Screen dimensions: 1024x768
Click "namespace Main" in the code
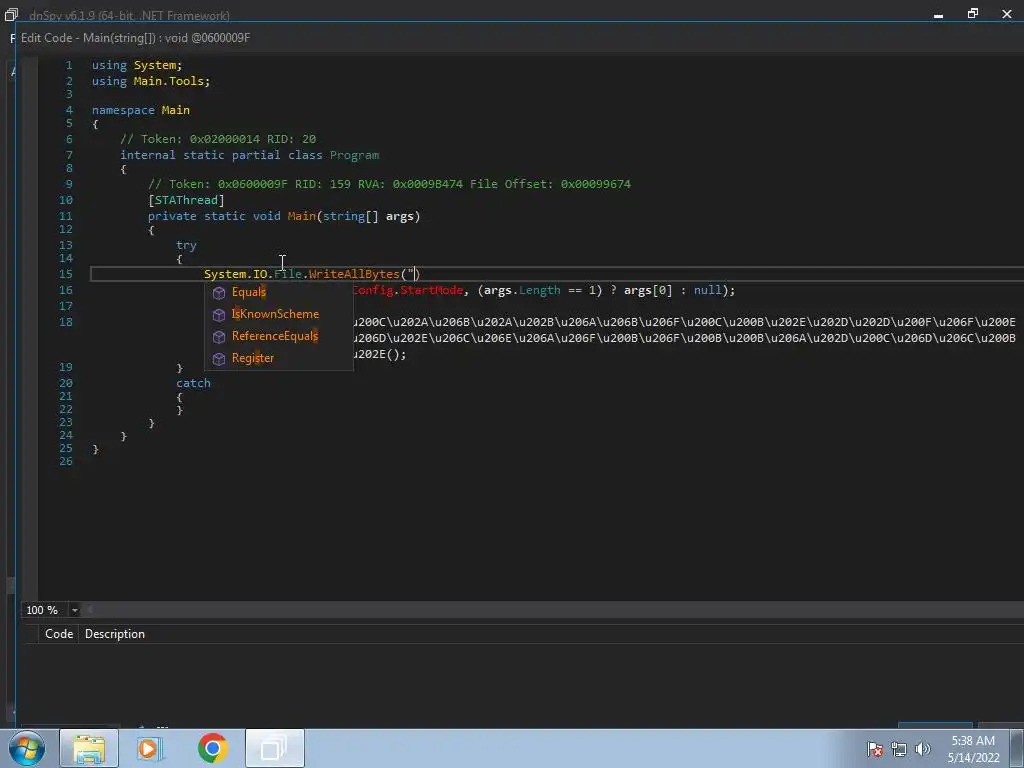coord(140,110)
